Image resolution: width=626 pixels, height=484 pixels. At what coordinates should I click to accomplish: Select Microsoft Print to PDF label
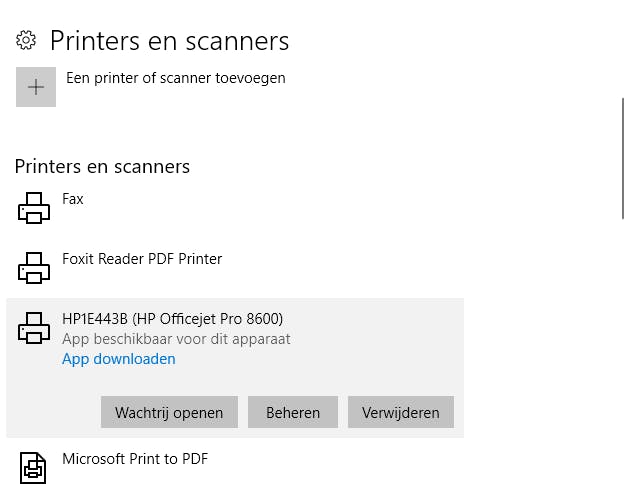(135, 459)
